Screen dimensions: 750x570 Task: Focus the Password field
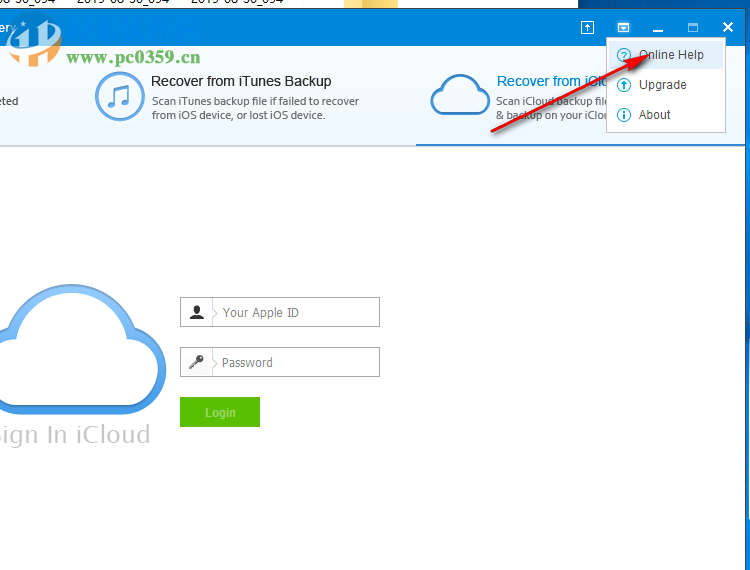click(280, 362)
